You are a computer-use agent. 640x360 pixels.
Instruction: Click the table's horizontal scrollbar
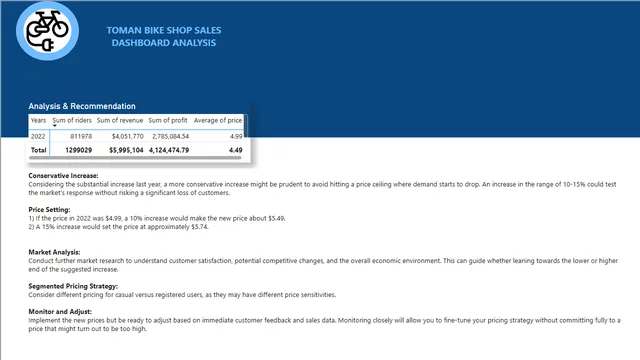tap(135, 158)
